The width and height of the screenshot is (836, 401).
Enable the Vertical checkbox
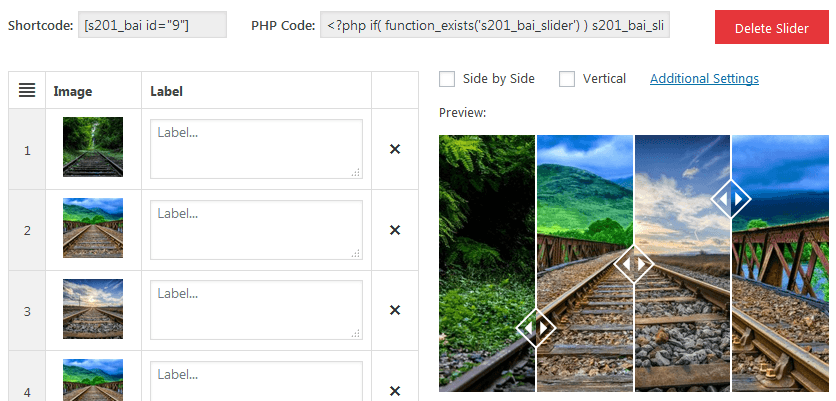(x=567, y=79)
